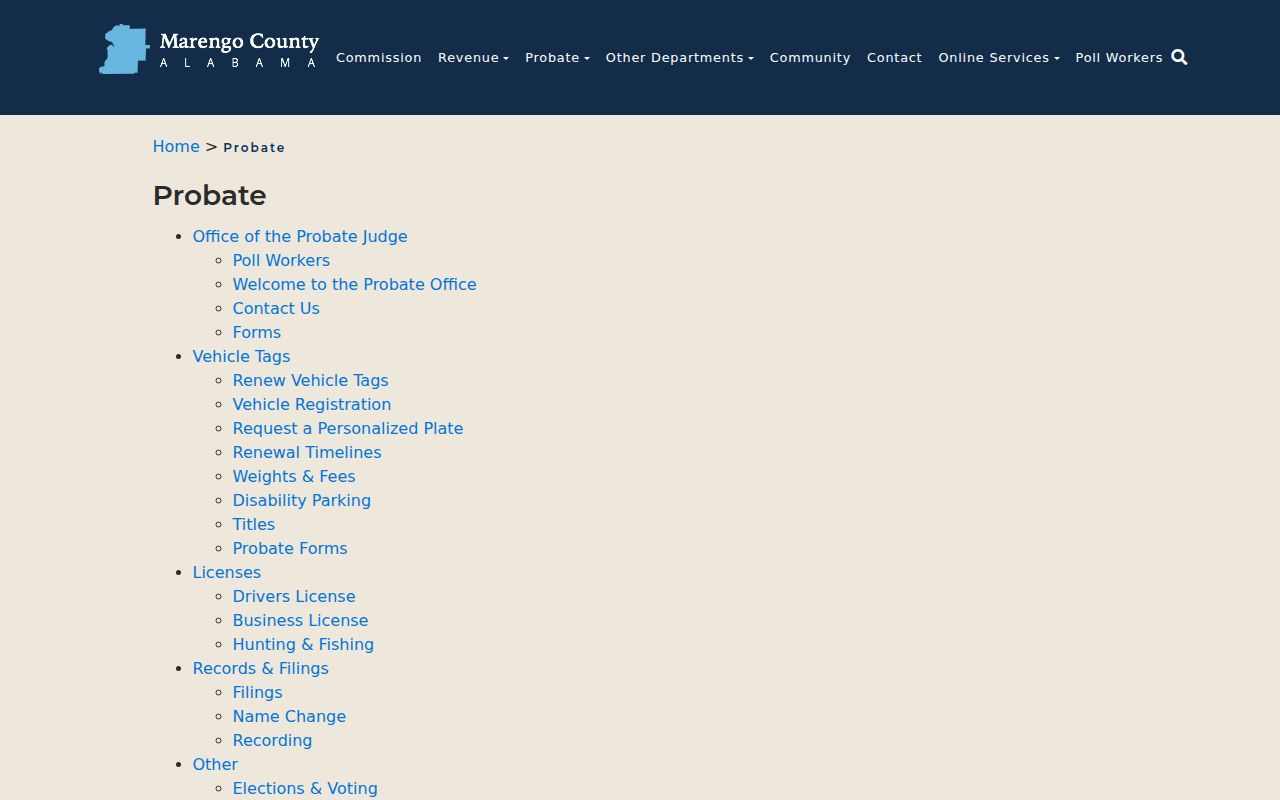The height and width of the screenshot is (800, 1280).
Task: Open the Online Services dropdown
Action: [998, 58]
